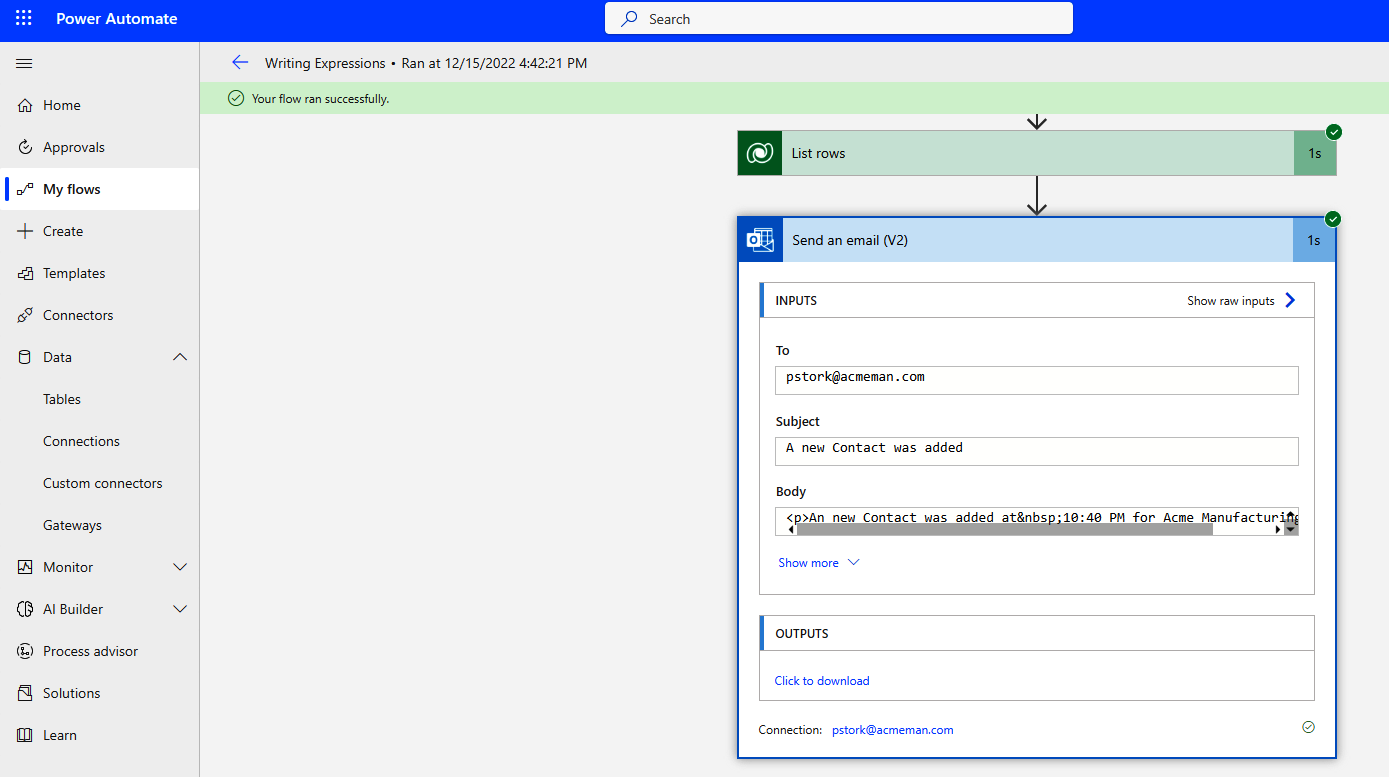
Task: Click the Connectors plug icon
Action: 25,315
